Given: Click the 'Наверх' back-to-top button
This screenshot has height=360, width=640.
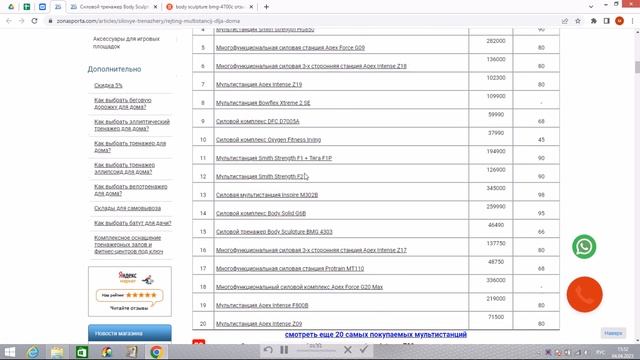Looking at the screenshot, I should pyautogui.click(x=613, y=333).
